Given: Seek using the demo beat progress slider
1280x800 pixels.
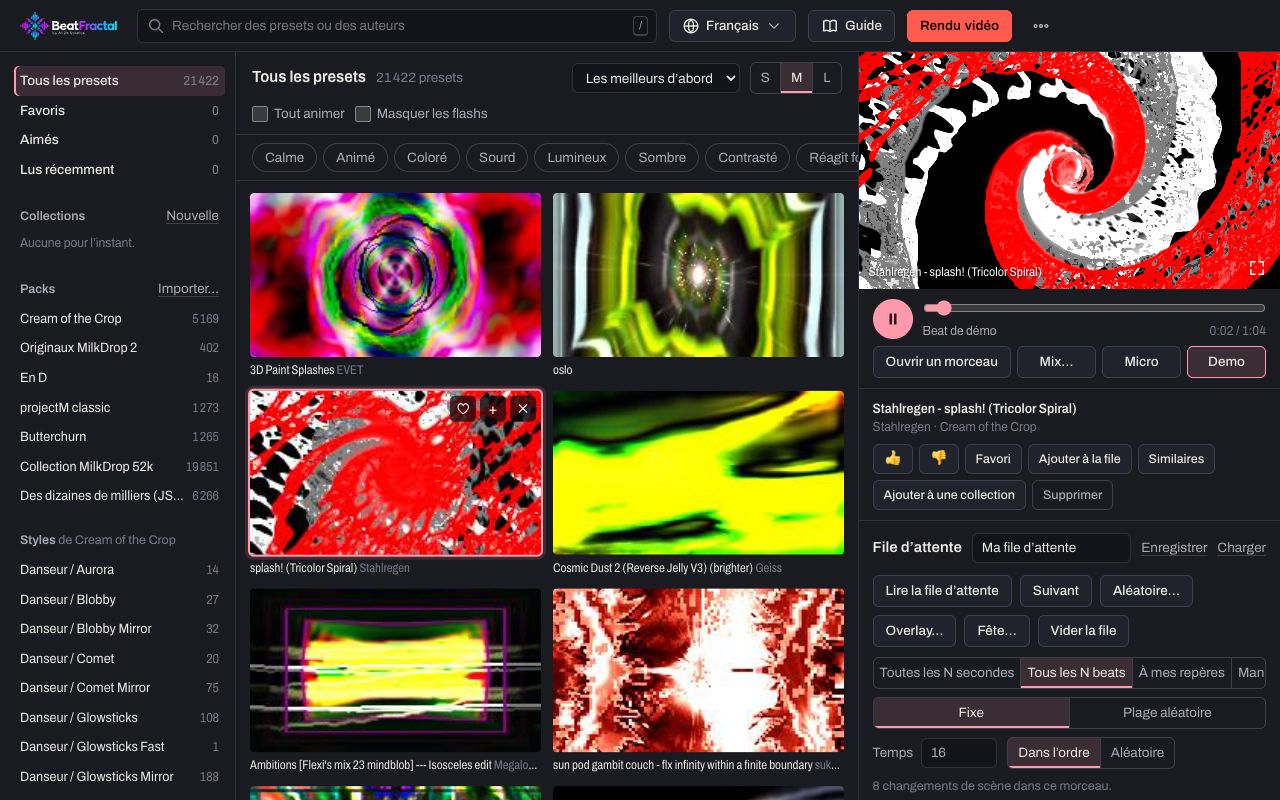Looking at the screenshot, I should pos(1094,309).
